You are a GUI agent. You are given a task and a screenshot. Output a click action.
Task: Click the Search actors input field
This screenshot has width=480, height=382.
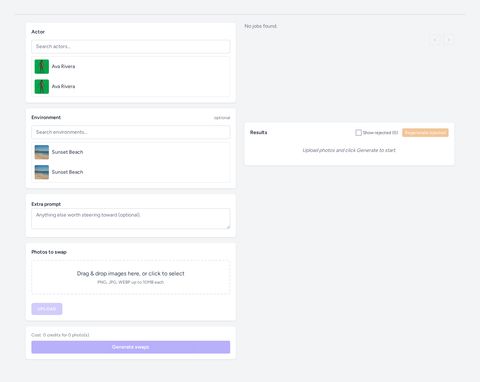131,47
